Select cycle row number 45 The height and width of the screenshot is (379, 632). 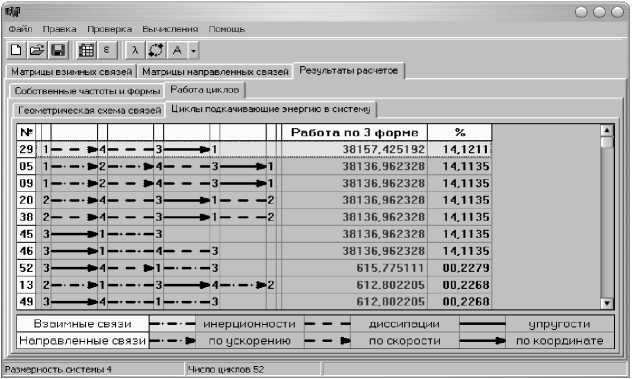[254, 234]
